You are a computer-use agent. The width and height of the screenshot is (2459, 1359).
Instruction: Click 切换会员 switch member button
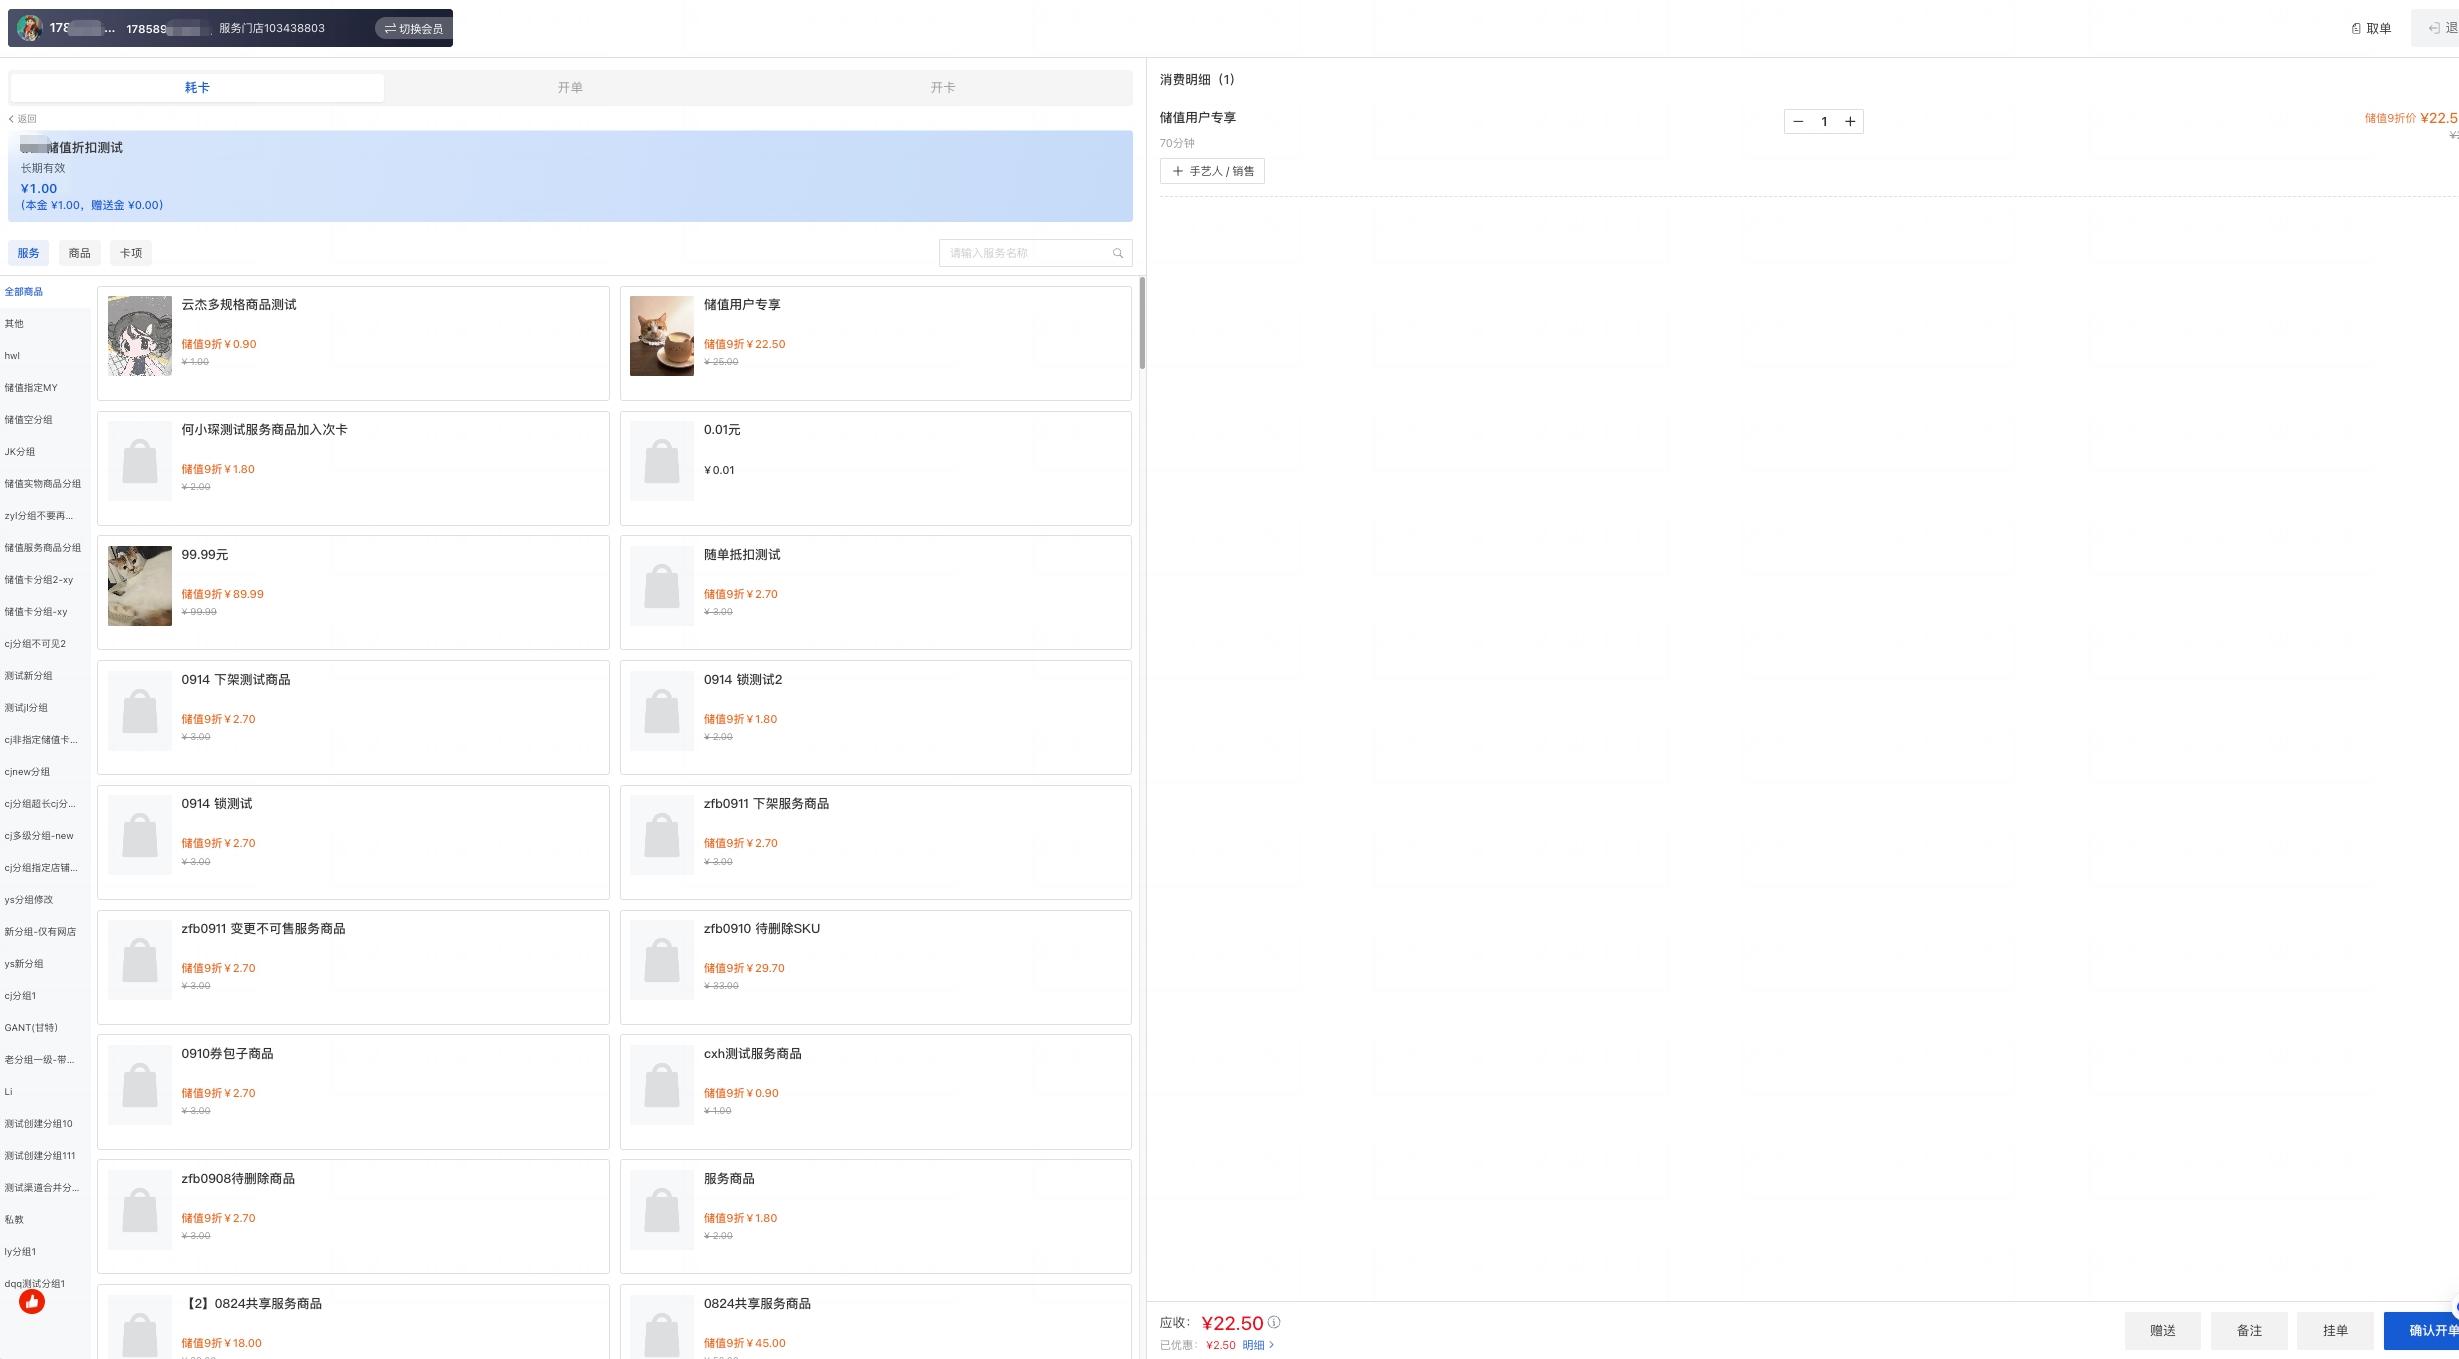click(414, 29)
